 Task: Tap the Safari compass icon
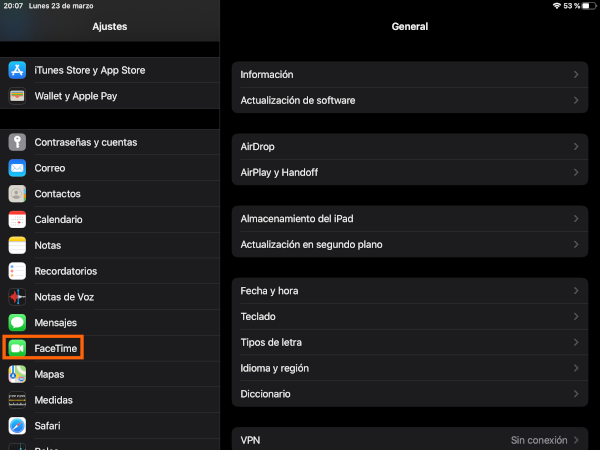pos(17,425)
